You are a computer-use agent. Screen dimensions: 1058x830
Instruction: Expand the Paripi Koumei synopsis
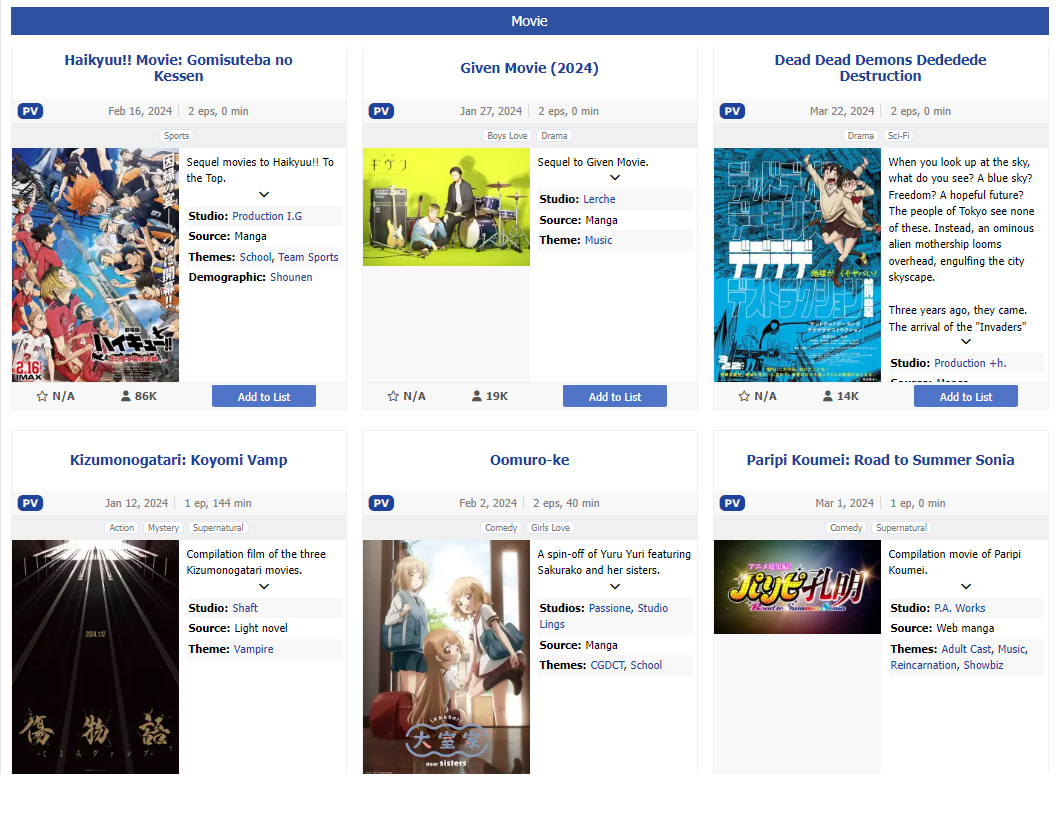(966, 586)
